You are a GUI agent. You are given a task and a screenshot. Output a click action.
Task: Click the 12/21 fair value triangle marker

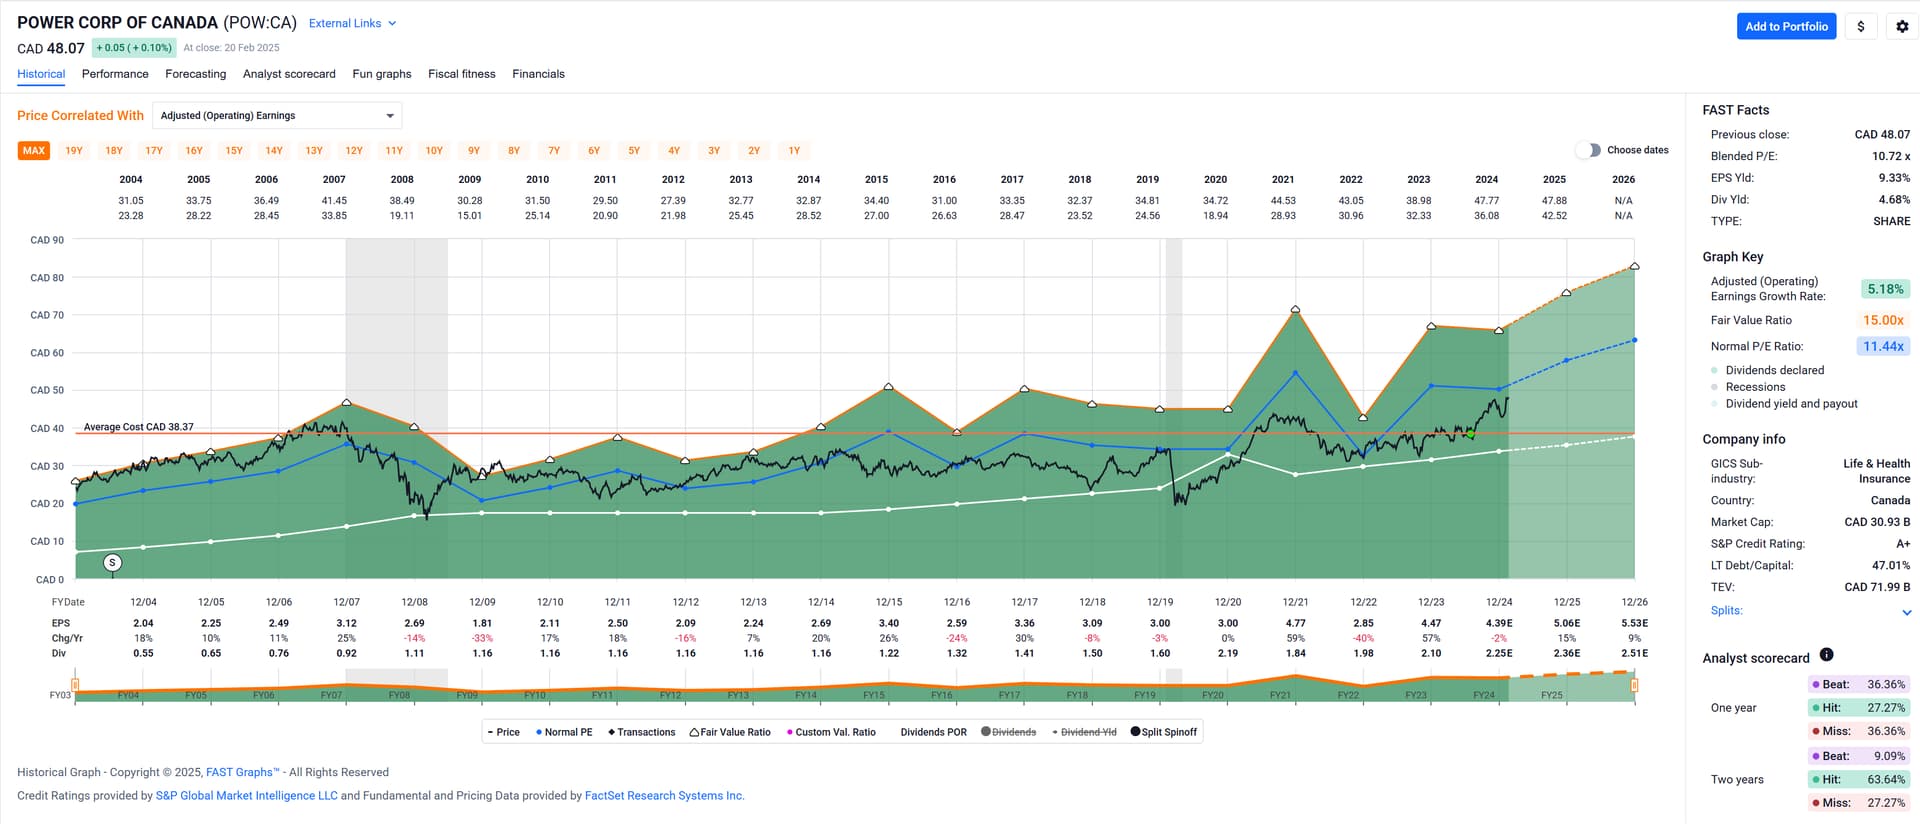(x=1295, y=310)
